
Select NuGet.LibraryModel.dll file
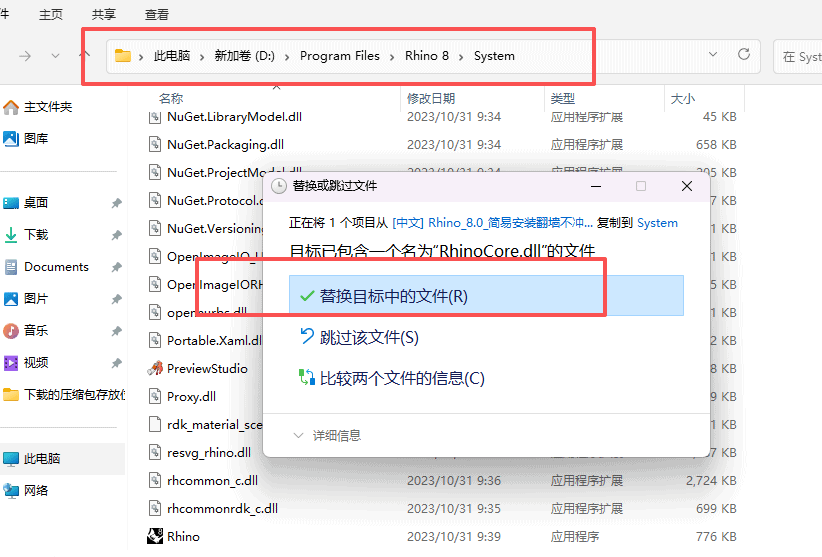coord(234,117)
